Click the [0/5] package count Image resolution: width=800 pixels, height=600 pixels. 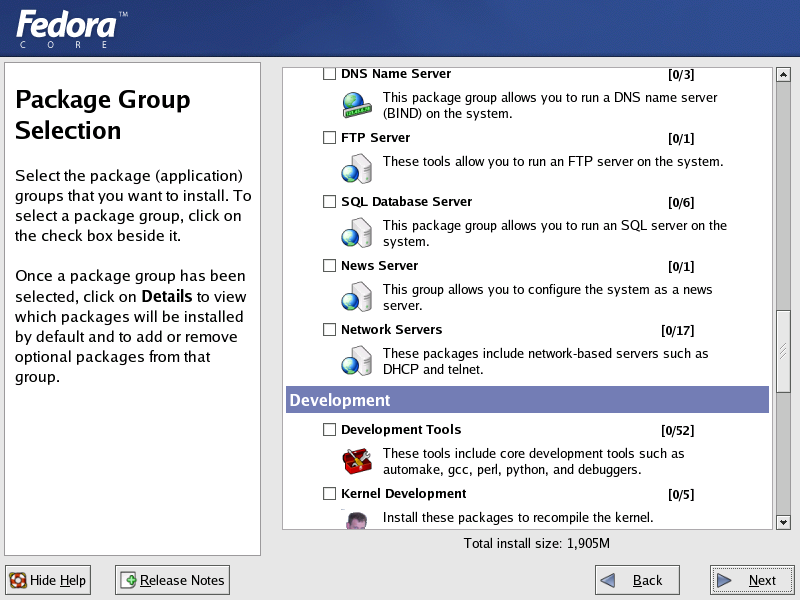click(x=681, y=494)
